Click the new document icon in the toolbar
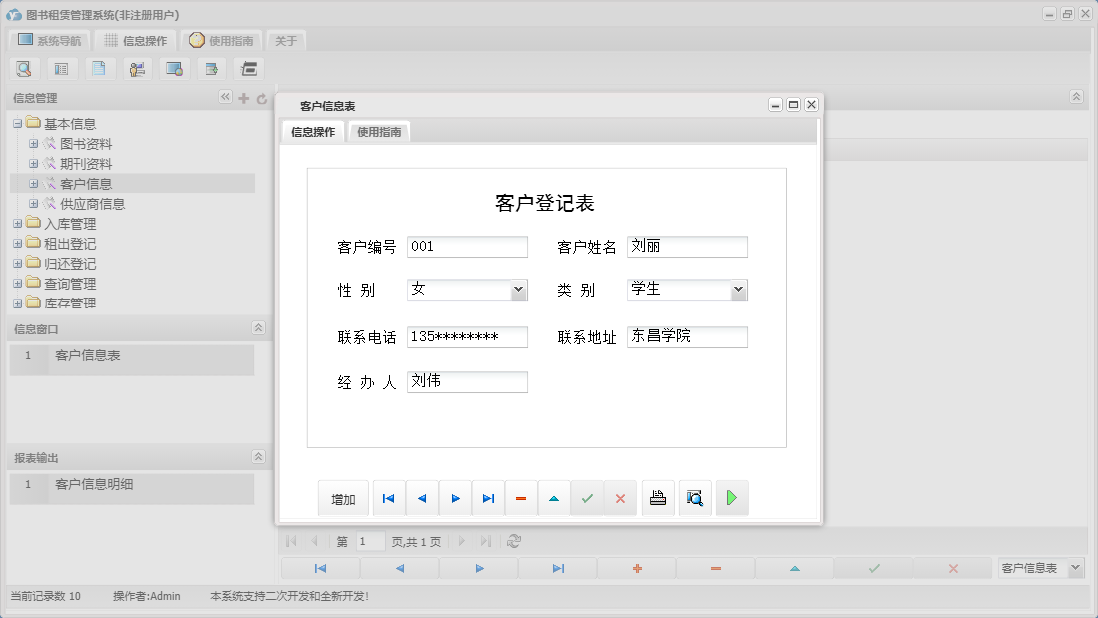This screenshot has height=618, width=1098. point(98,68)
